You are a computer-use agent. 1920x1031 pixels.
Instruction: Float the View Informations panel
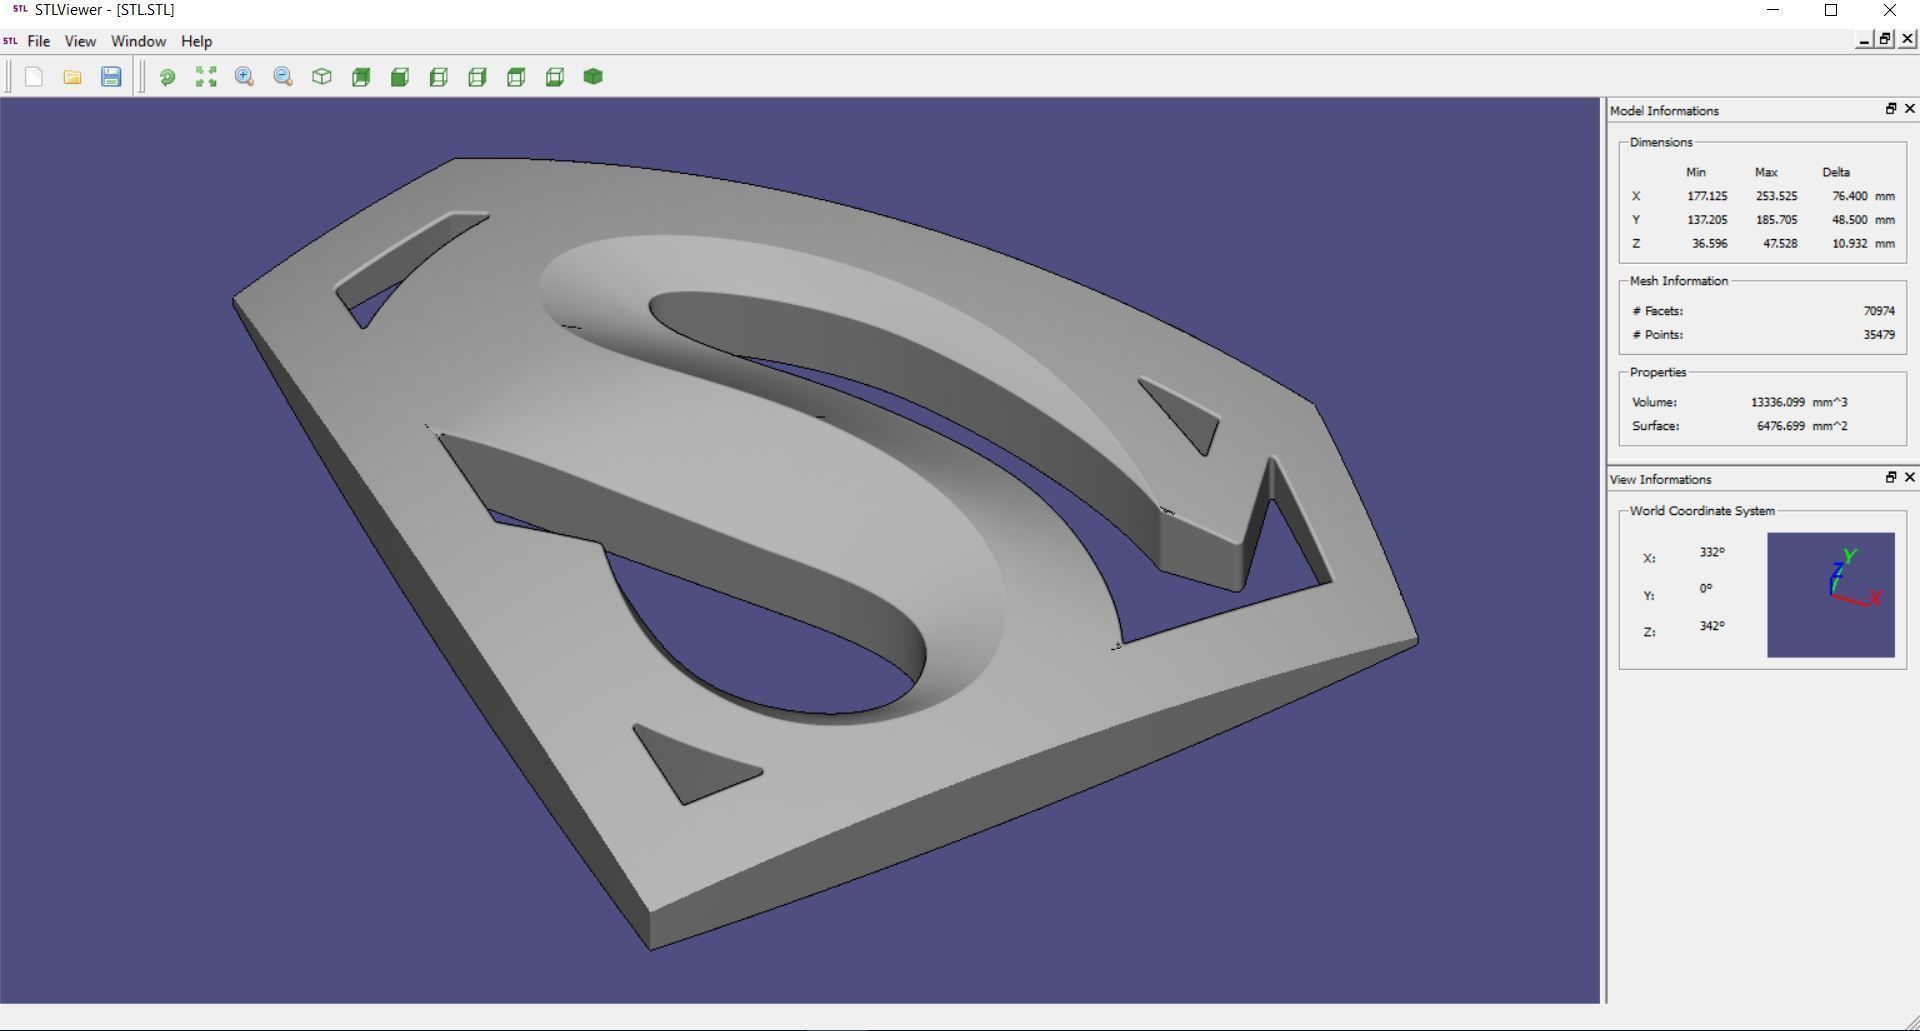(x=1891, y=478)
